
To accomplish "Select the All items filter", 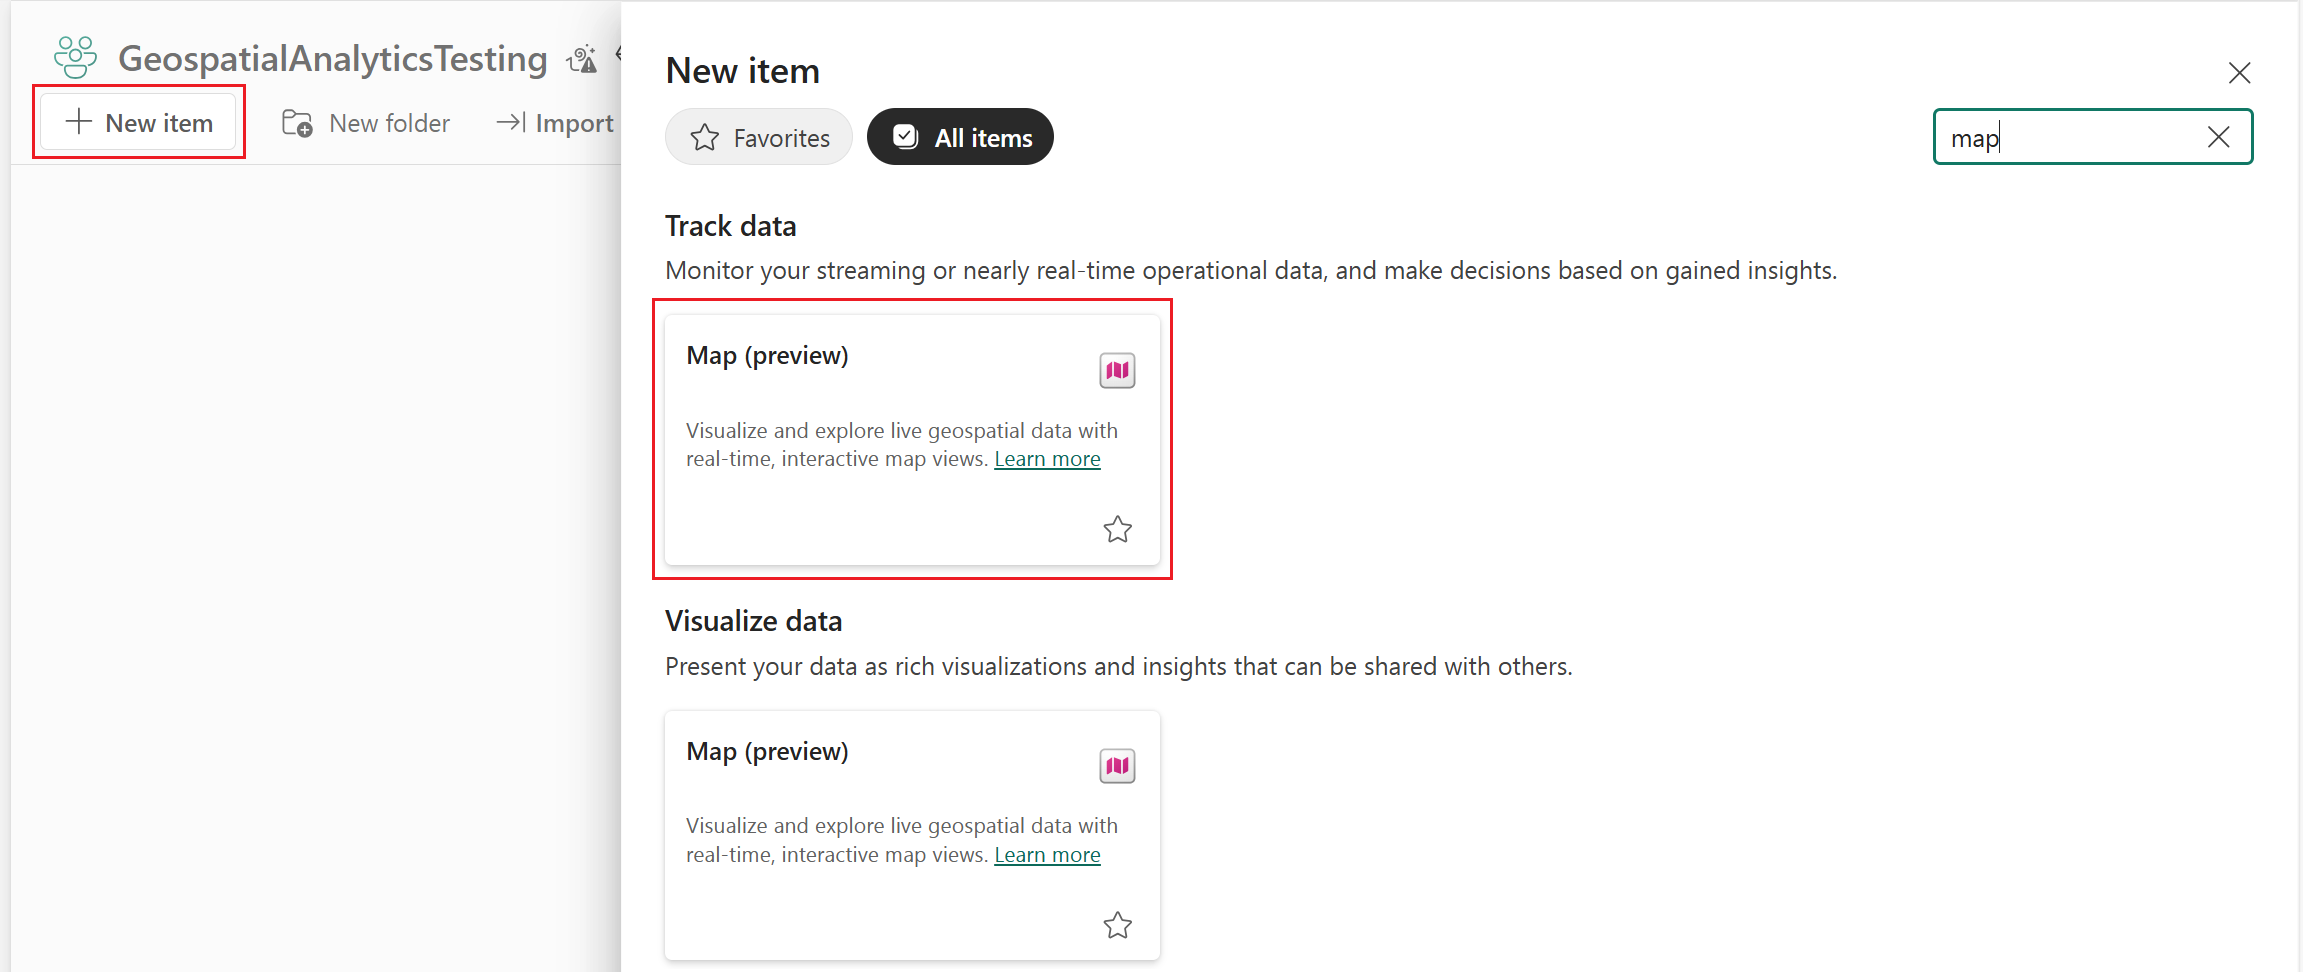I will 960,137.
